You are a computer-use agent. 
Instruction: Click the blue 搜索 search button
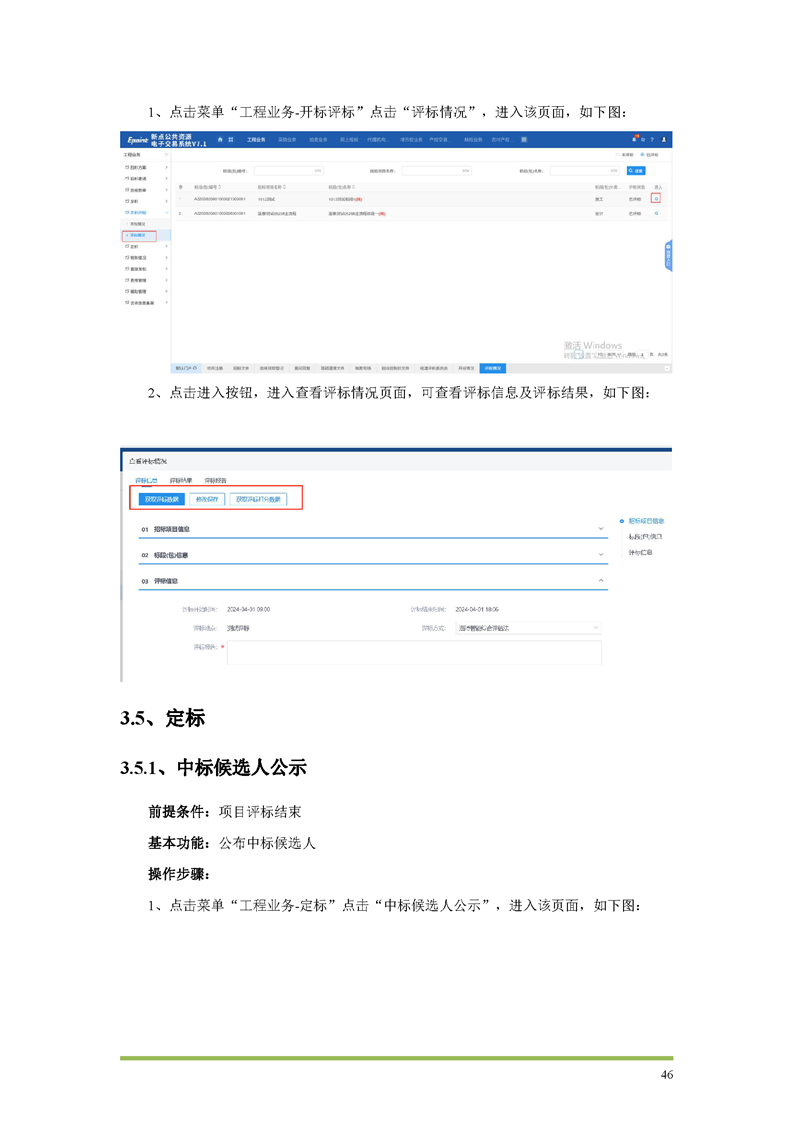636,171
